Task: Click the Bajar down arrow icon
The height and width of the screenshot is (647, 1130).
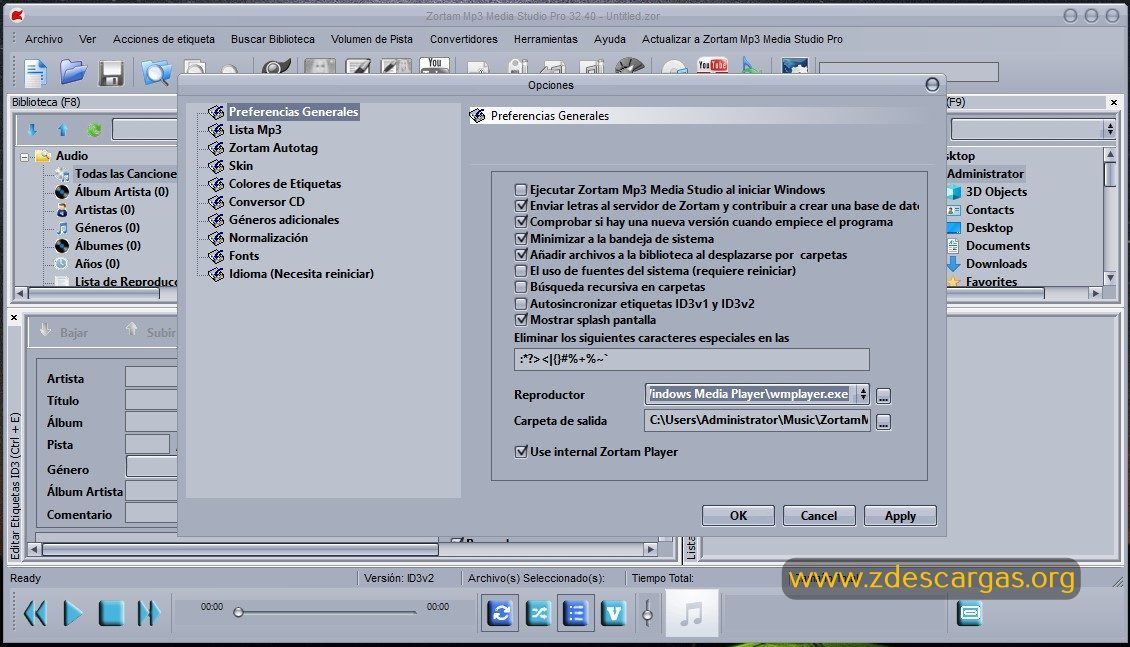Action: click(45, 330)
